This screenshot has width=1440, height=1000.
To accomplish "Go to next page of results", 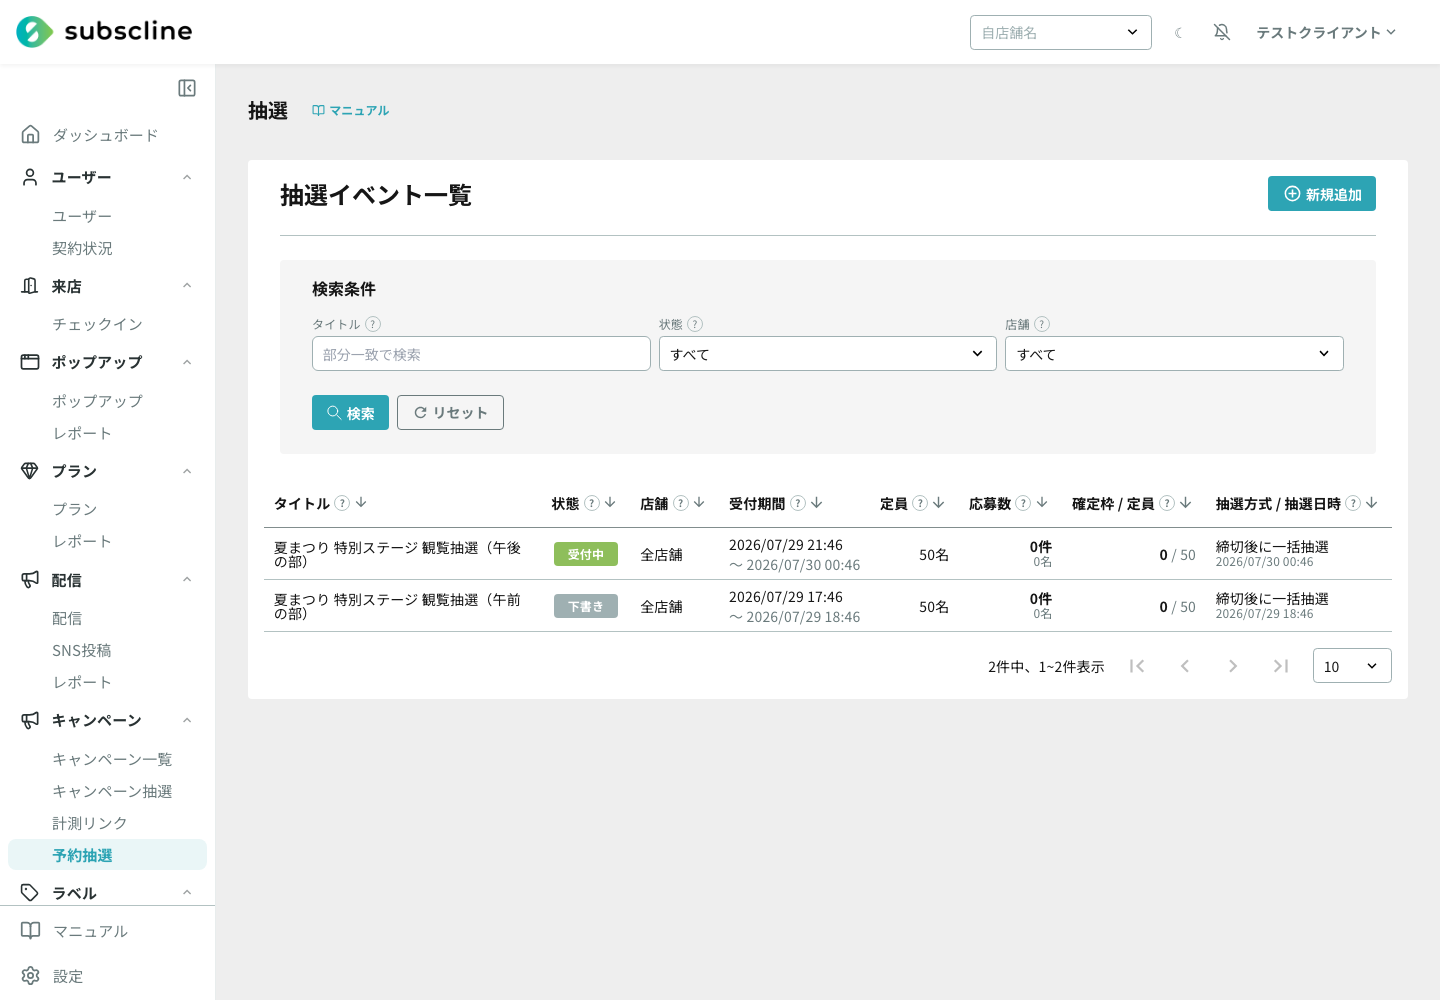I will [1233, 666].
